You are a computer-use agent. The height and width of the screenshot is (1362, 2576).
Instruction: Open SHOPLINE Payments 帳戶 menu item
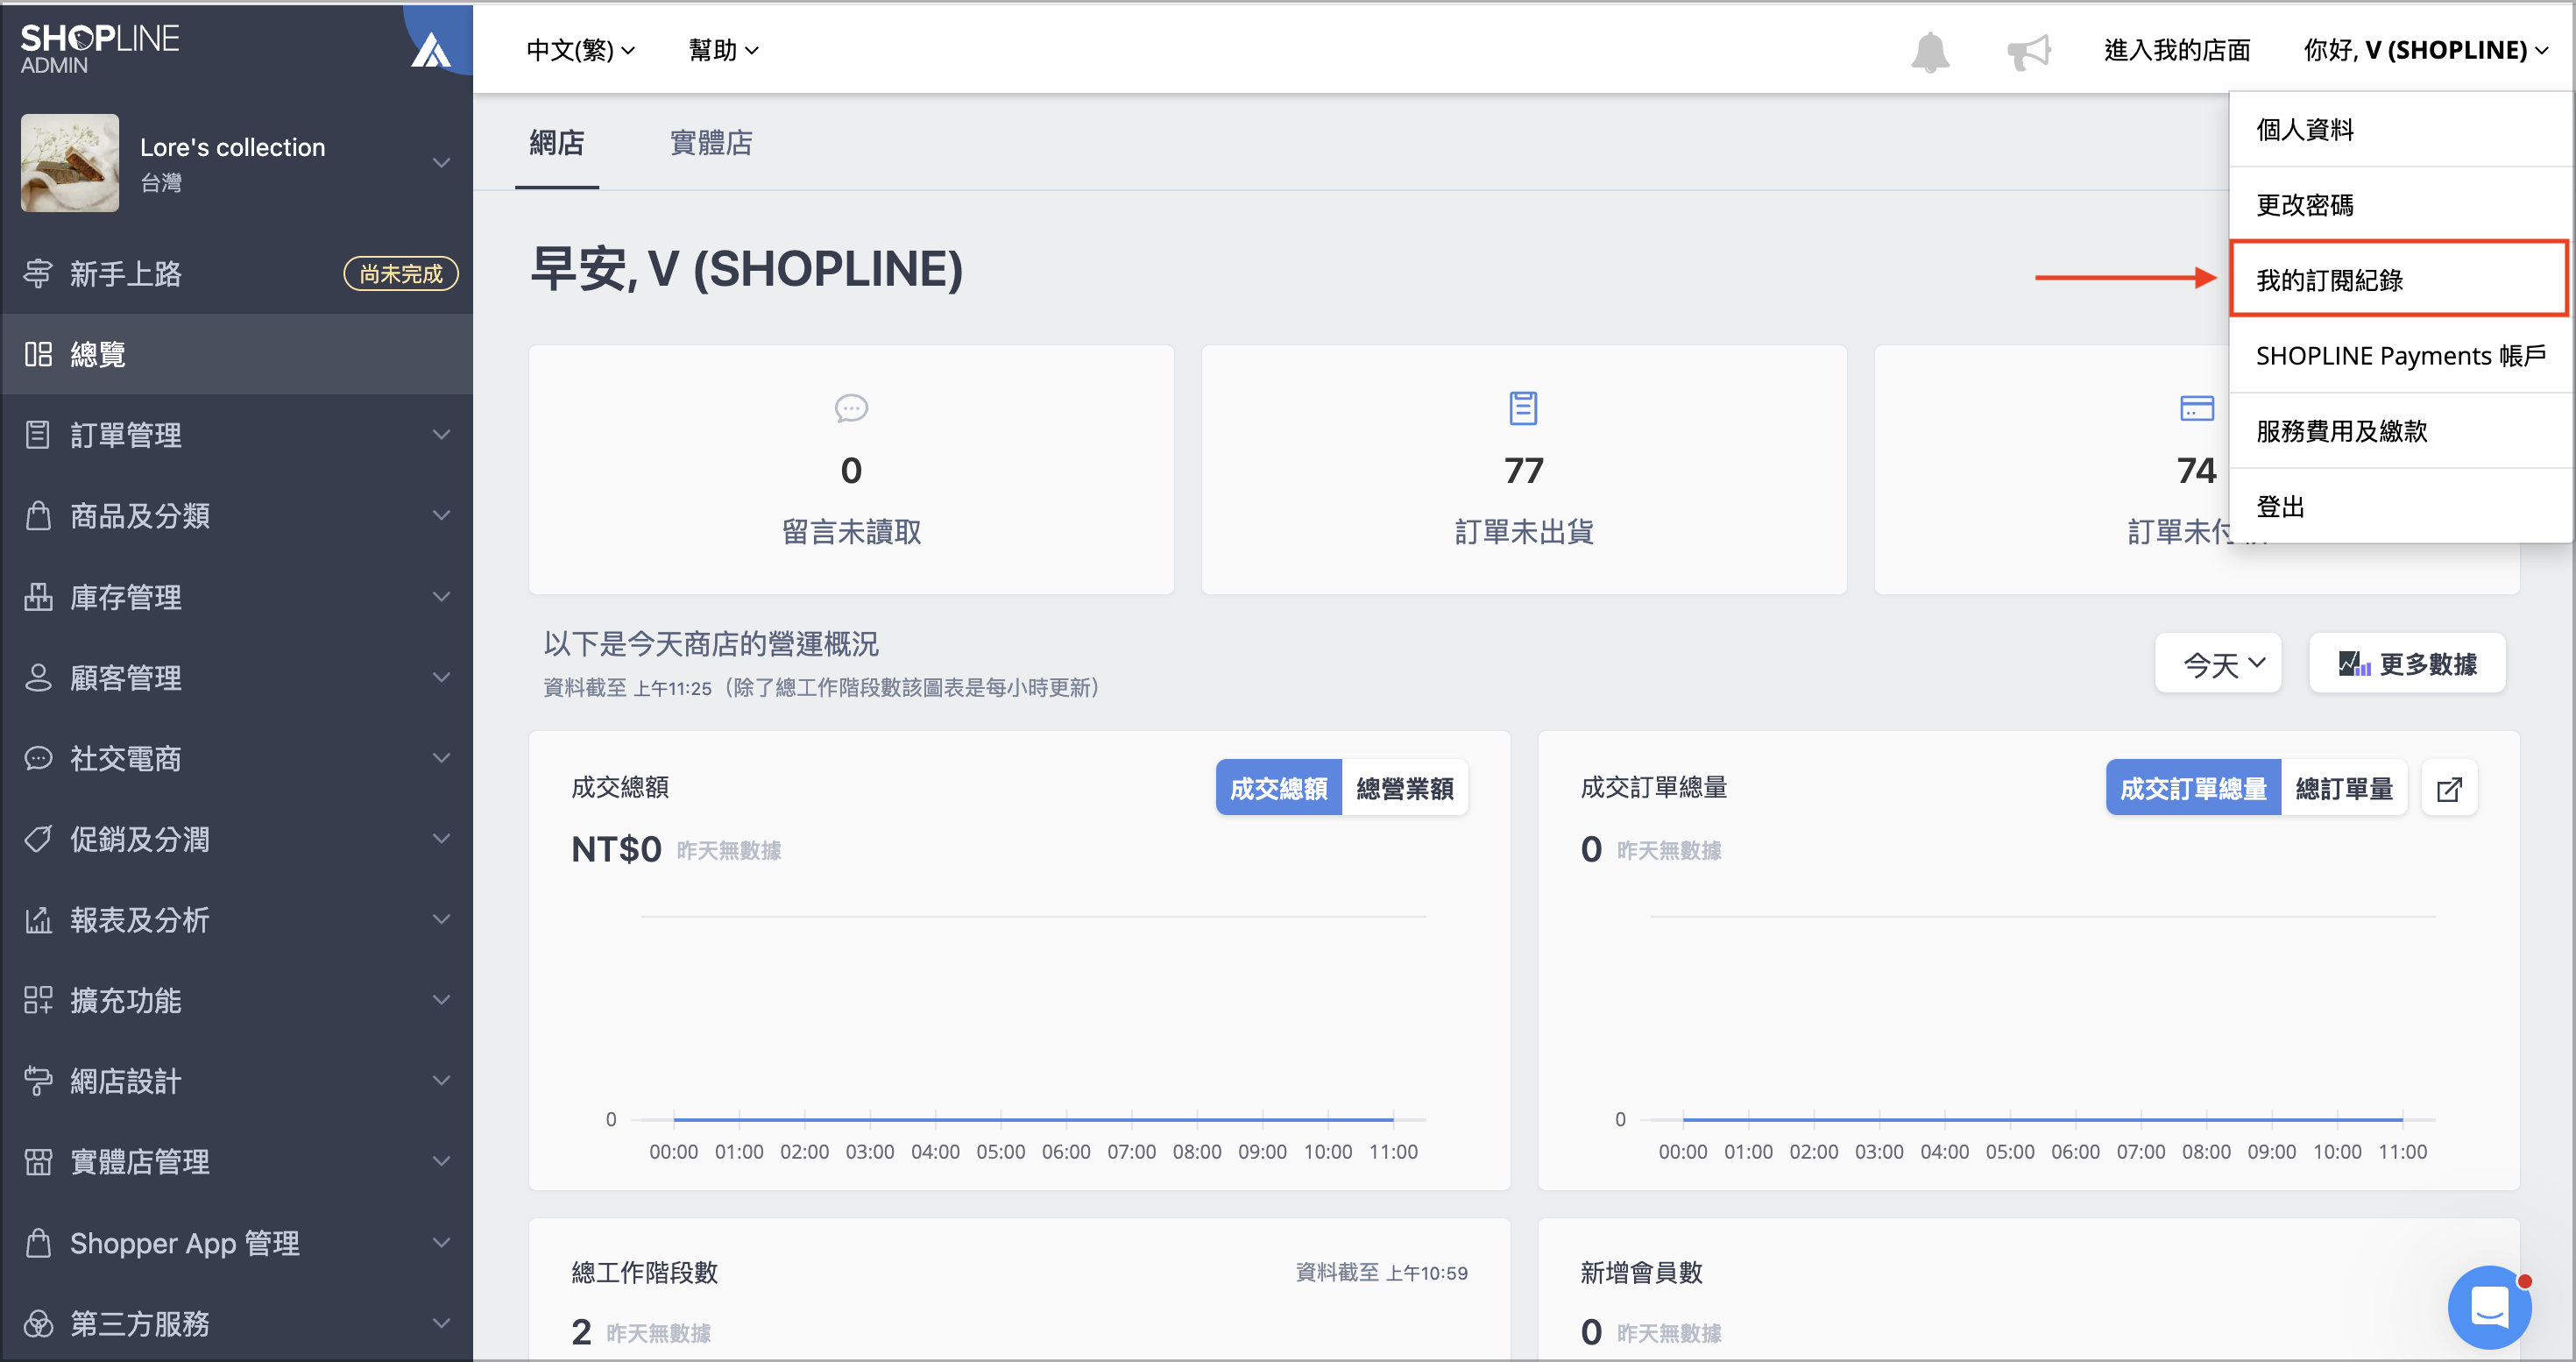(2401, 356)
